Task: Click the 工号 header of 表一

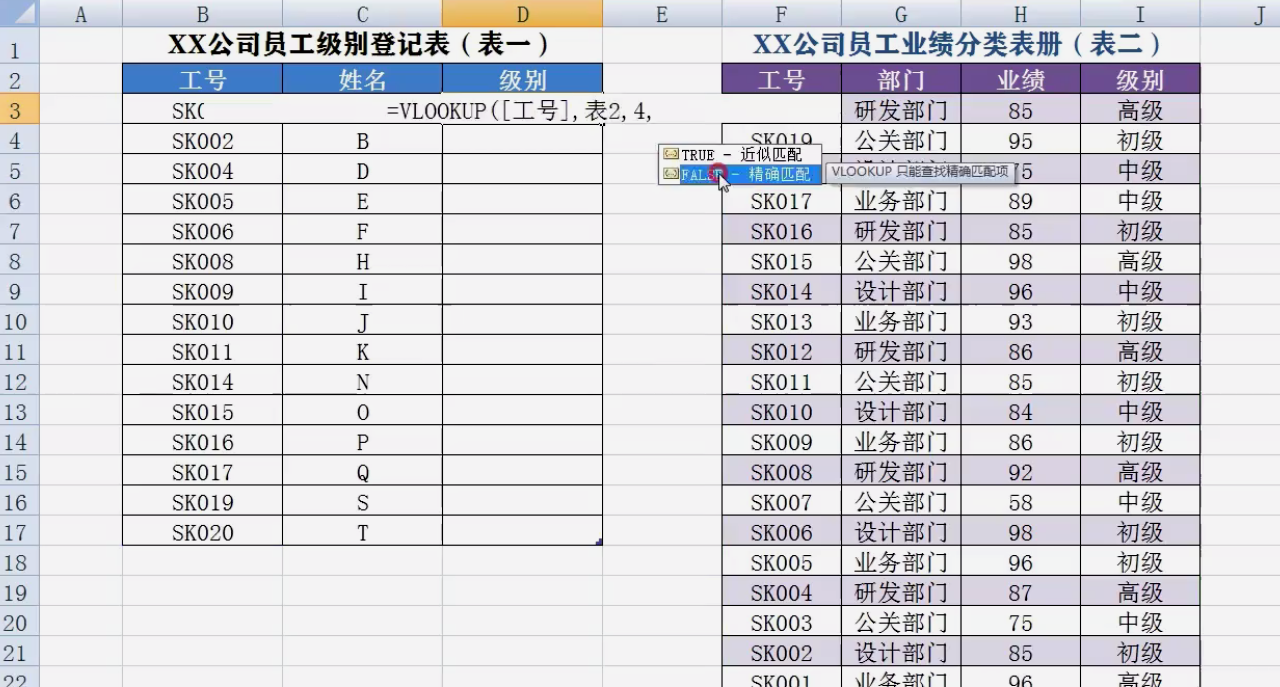Action: 202,79
